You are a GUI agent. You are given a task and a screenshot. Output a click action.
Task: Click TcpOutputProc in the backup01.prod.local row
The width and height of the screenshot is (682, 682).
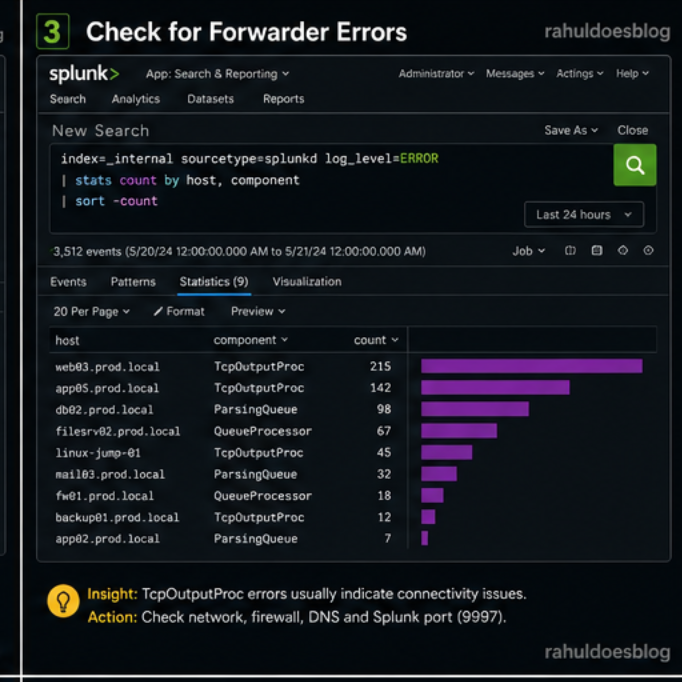click(x=259, y=517)
